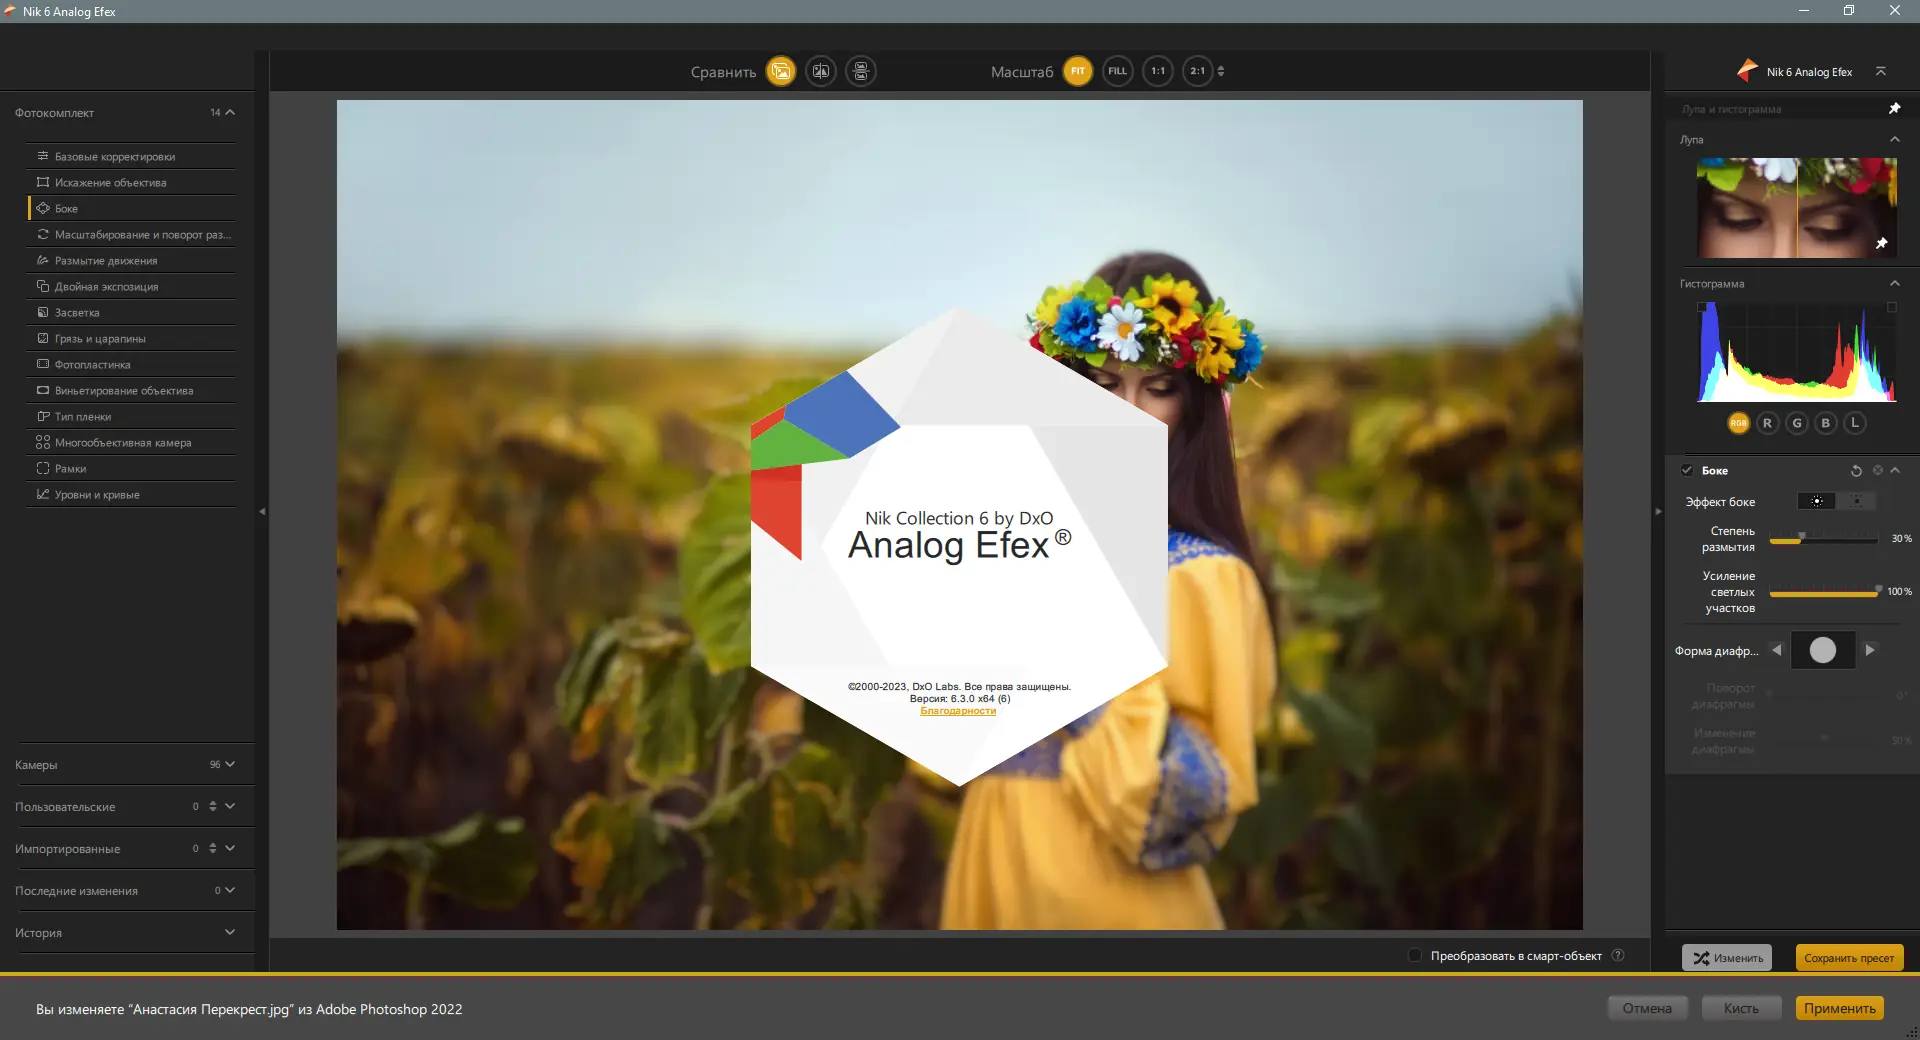1920x1040 pixels.
Task: Expand the Камеры presets section
Action: [230, 764]
